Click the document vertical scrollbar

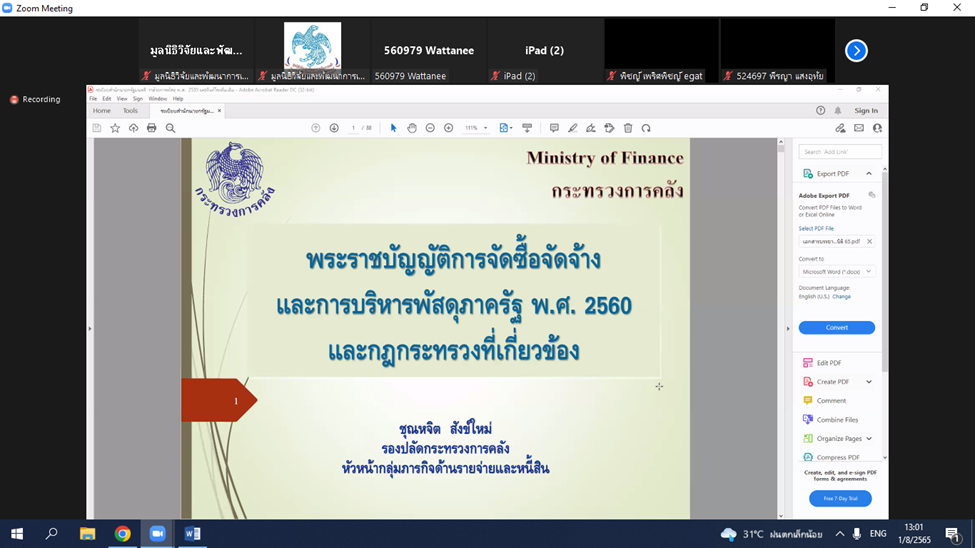coord(780,328)
